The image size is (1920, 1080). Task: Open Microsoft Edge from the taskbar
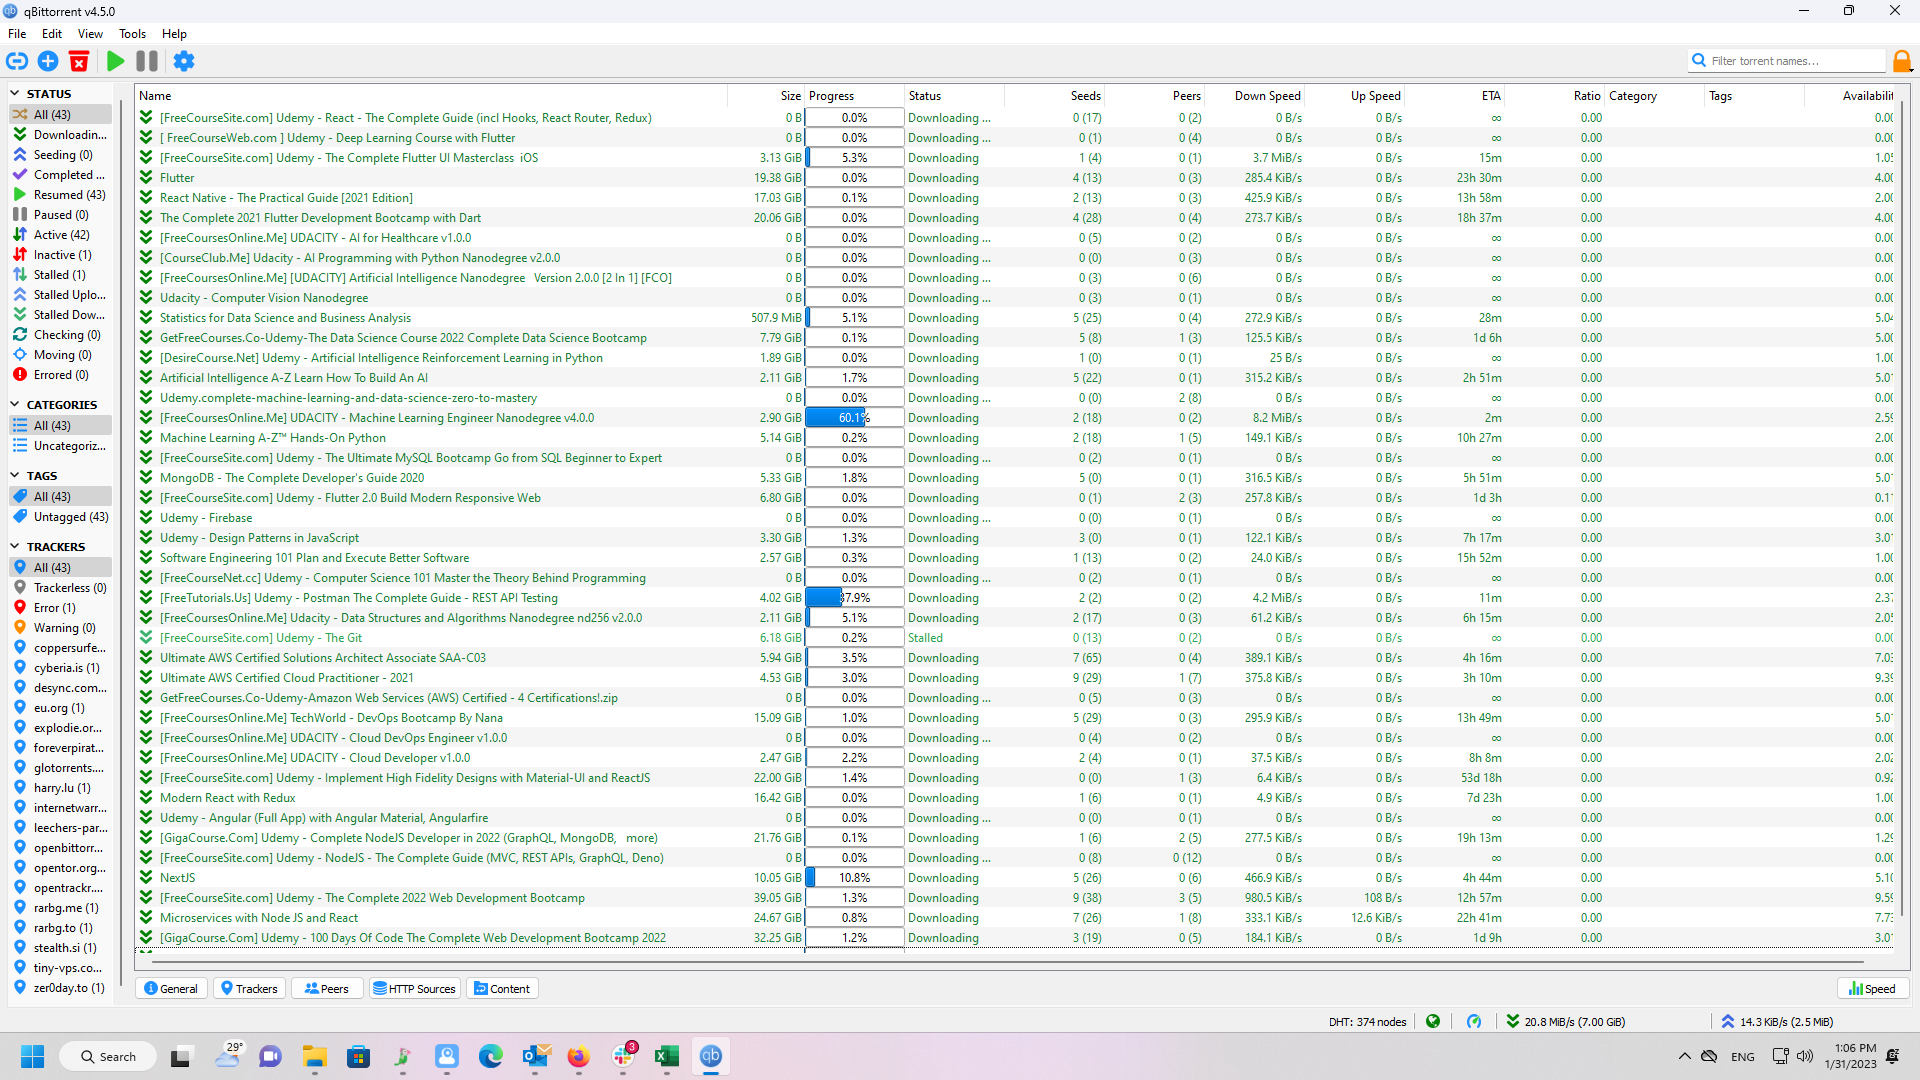pyautogui.click(x=491, y=1056)
